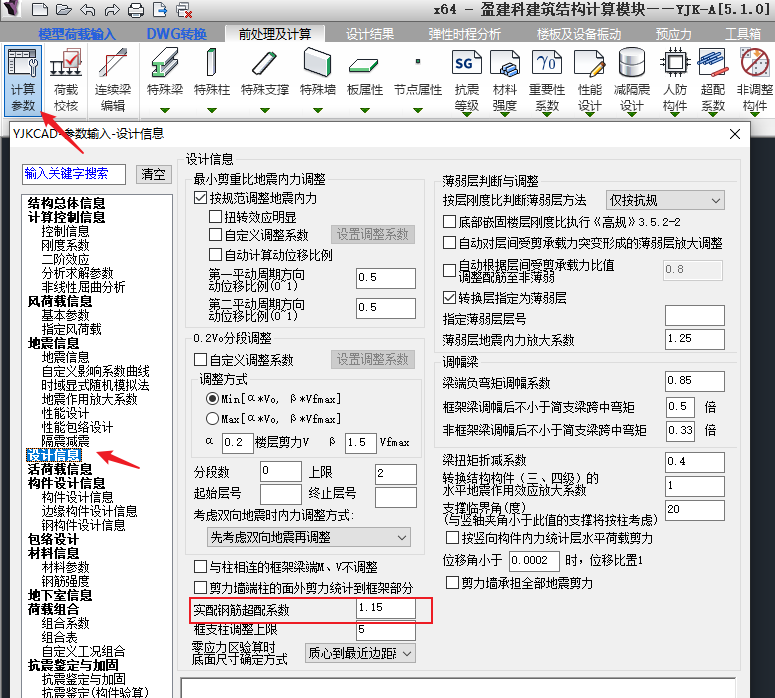
Task: Open the 人防构件 icon
Action: click(x=675, y=62)
